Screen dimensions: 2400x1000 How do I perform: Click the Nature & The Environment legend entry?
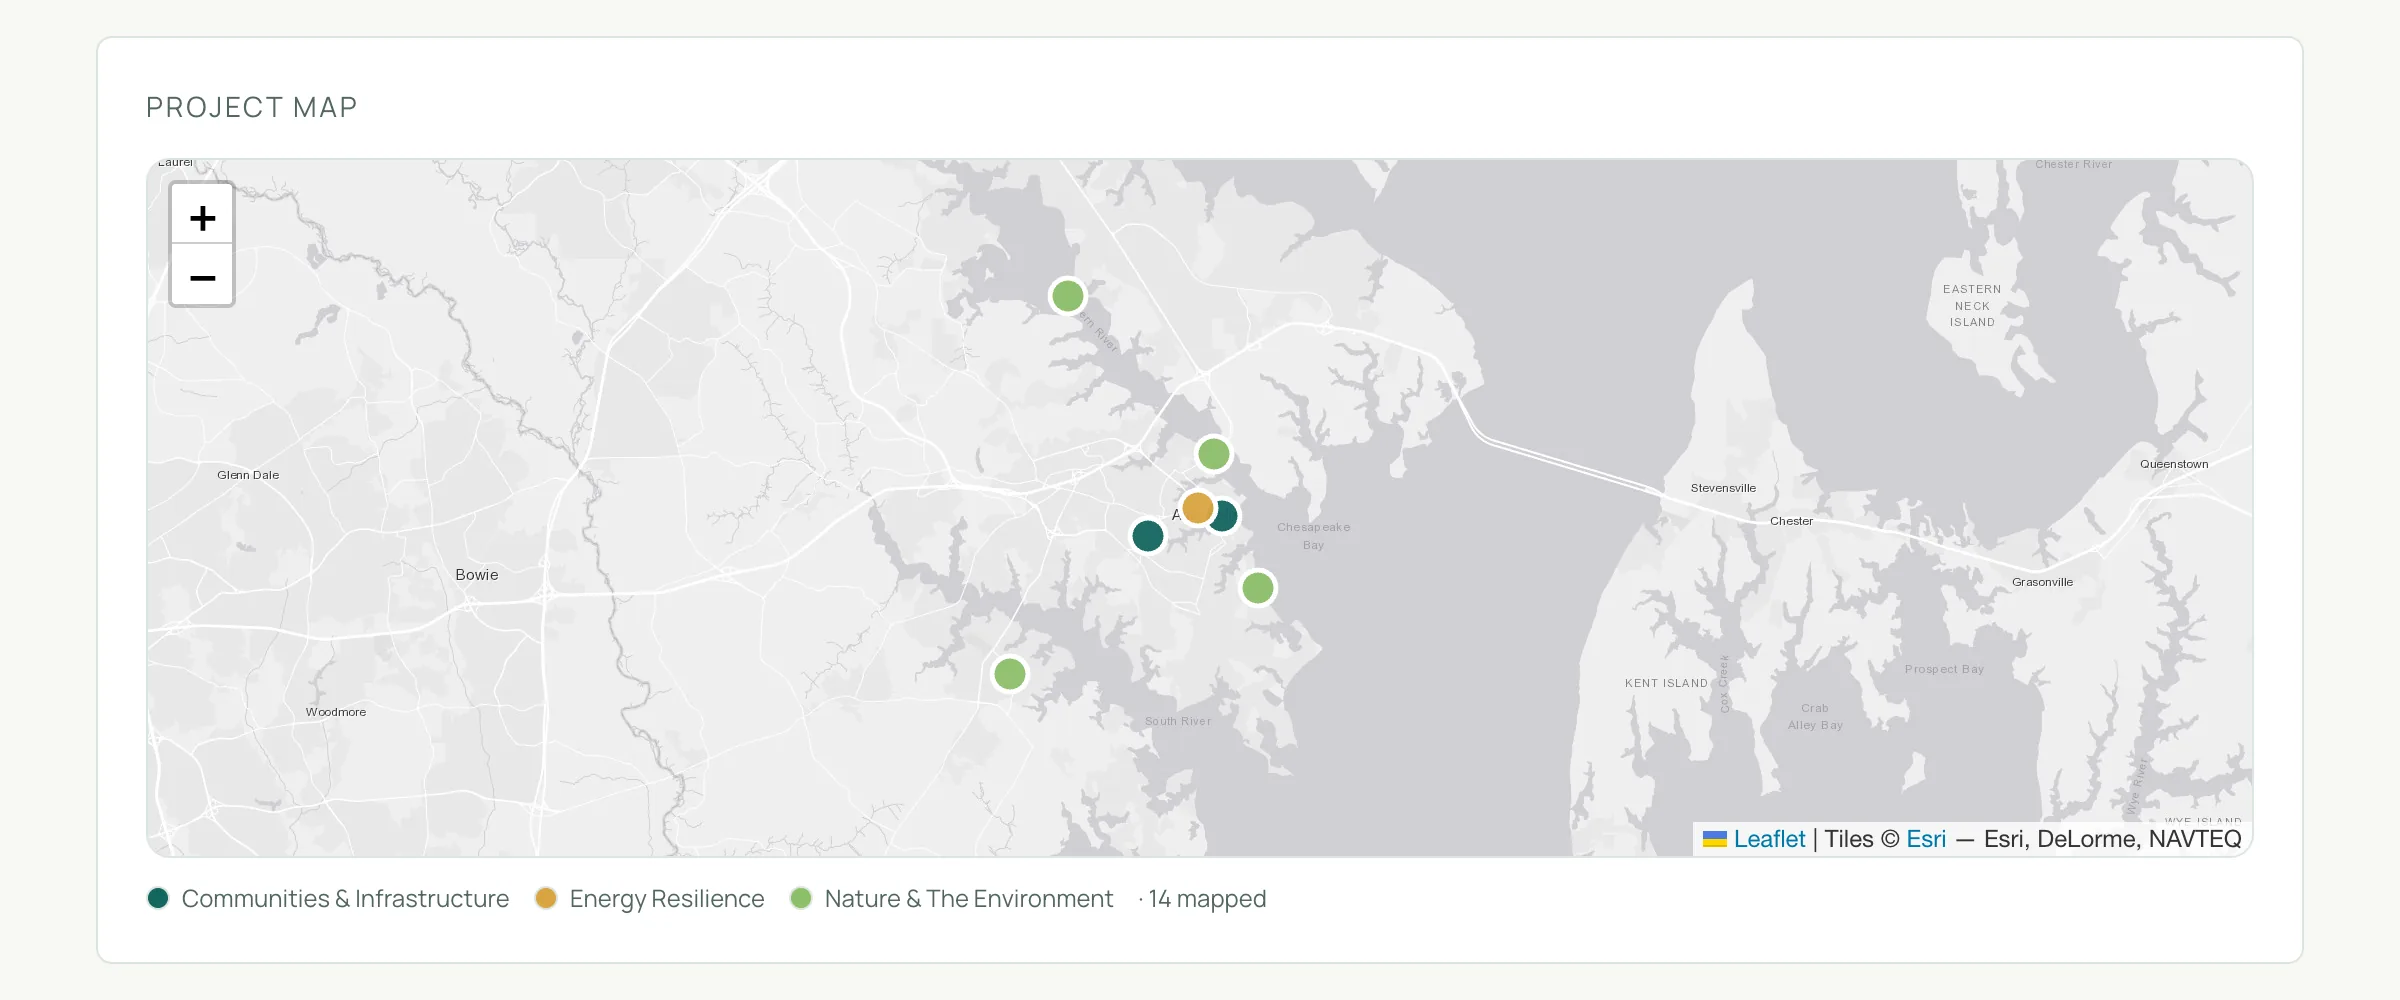(952, 899)
